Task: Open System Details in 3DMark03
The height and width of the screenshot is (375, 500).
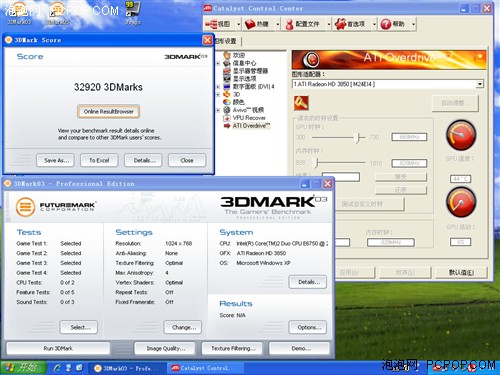Action: (x=308, y=282)
